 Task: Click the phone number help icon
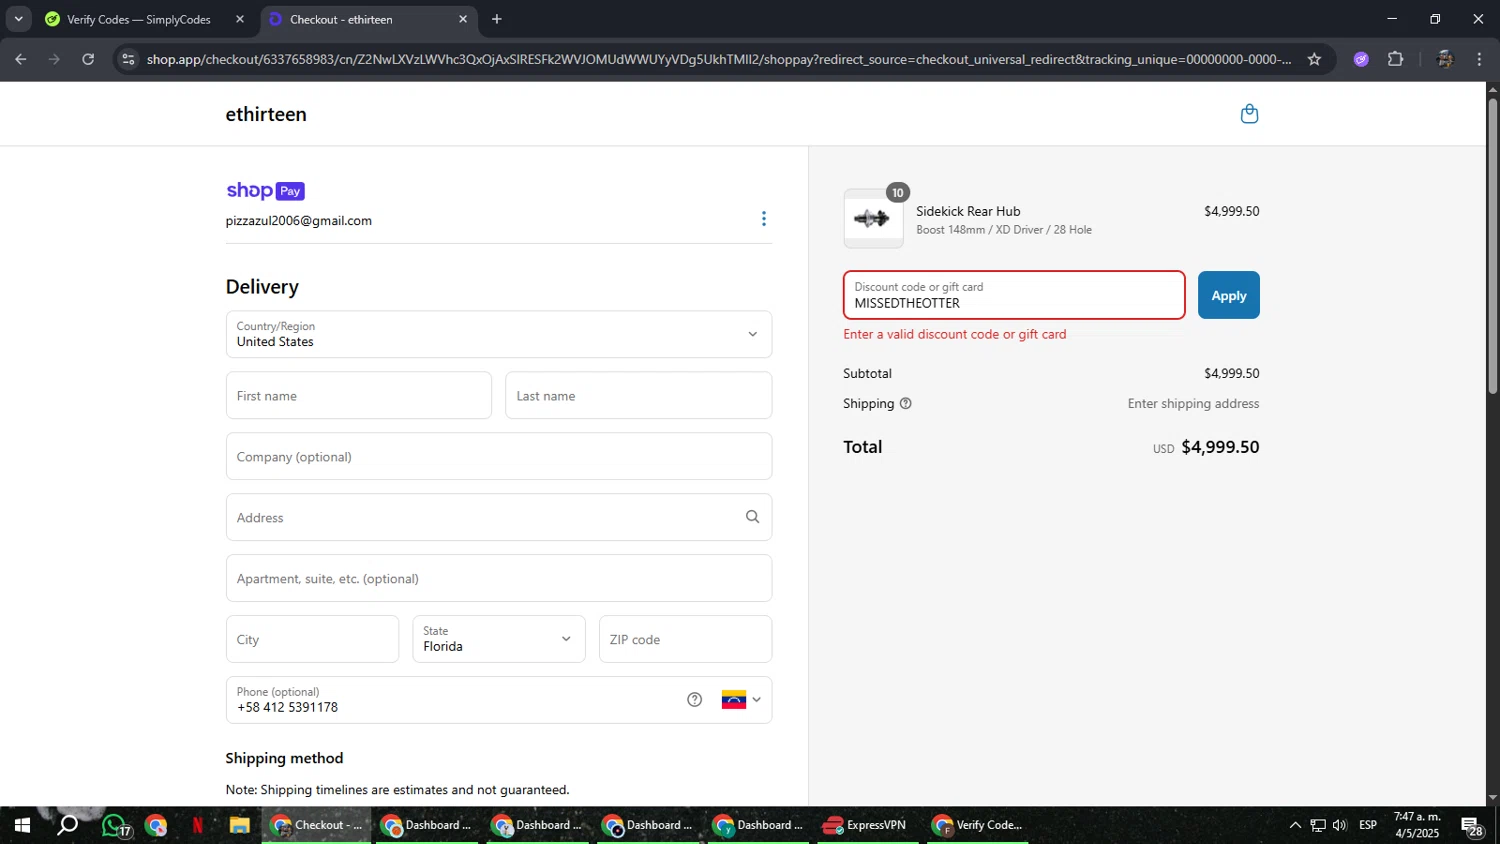[695, 700]
